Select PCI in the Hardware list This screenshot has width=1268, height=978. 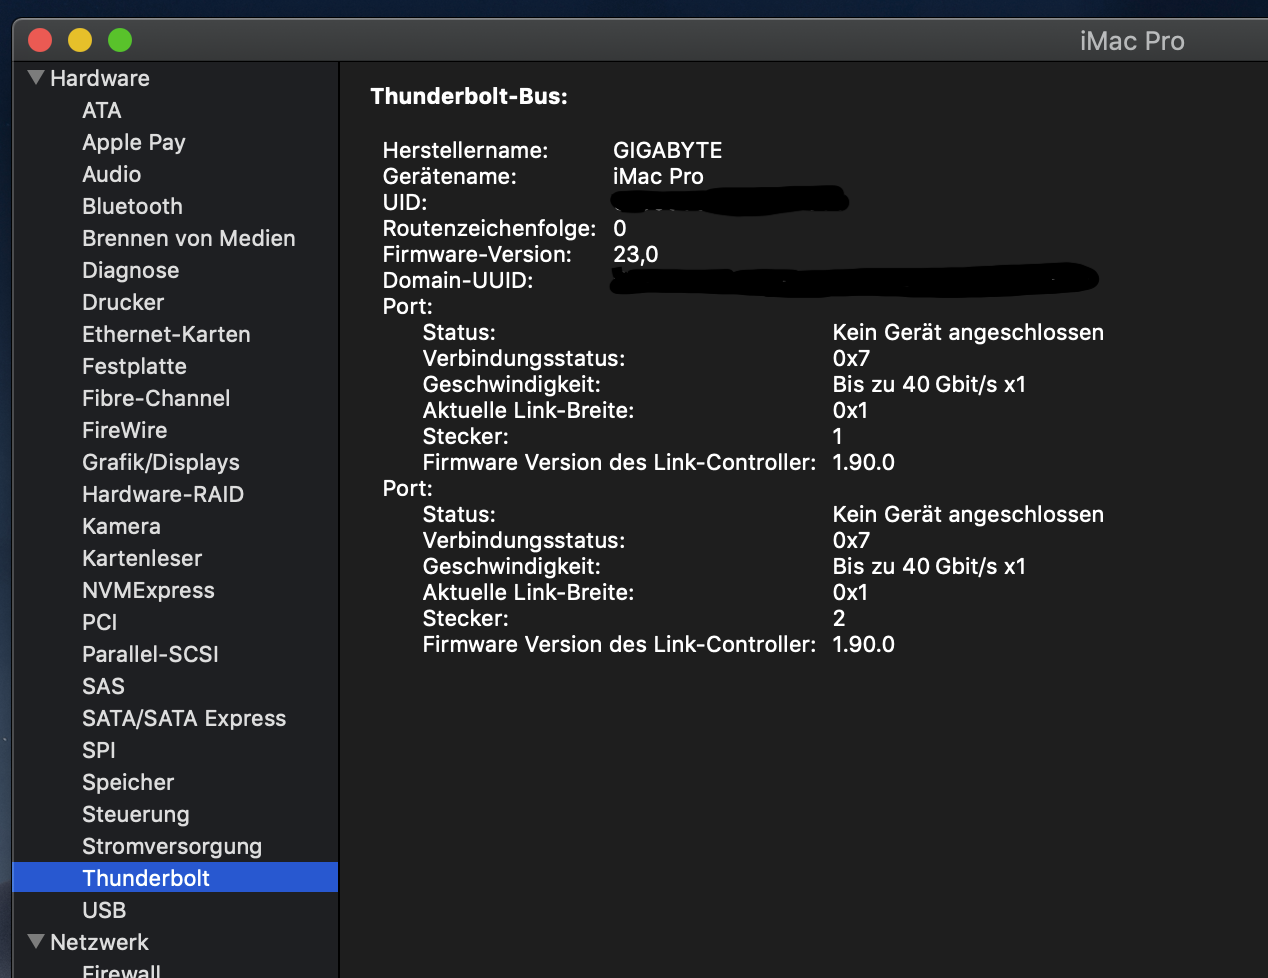100,622
